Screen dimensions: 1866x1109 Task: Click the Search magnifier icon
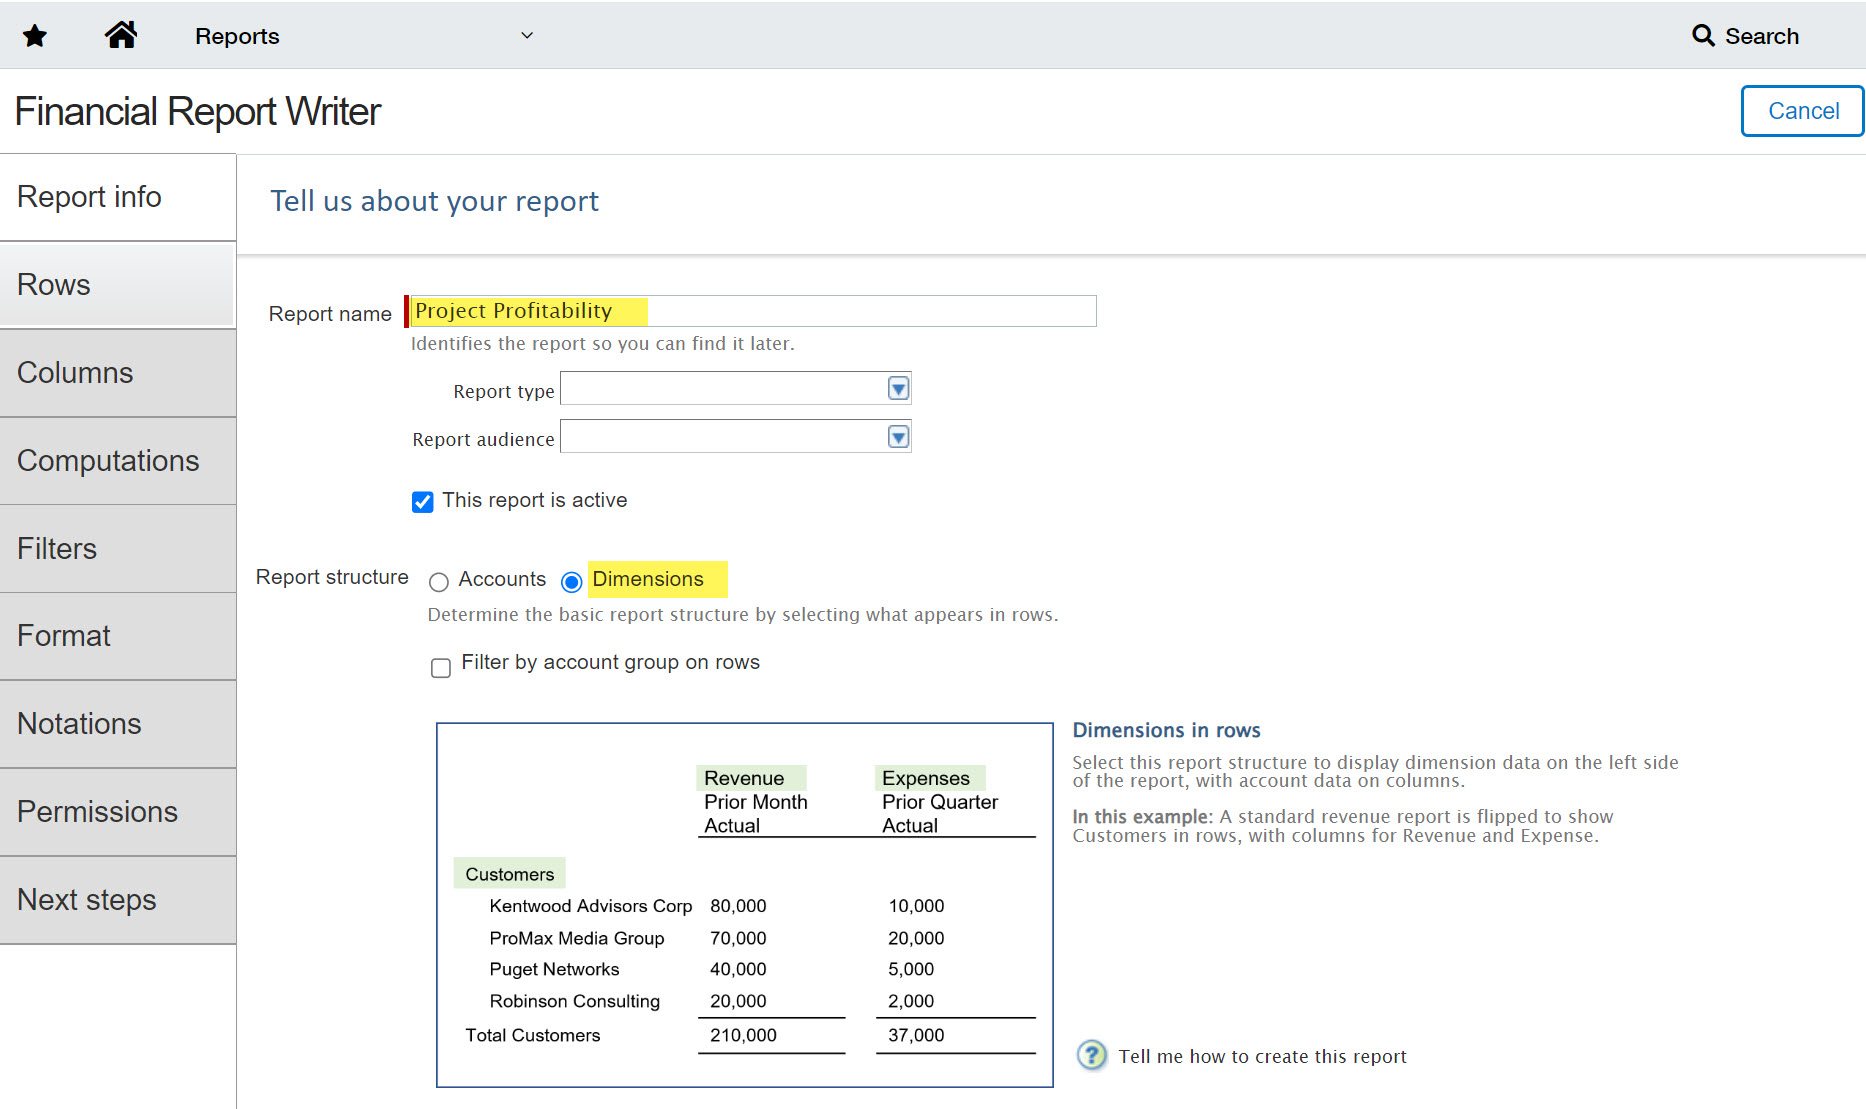click(x=1702, y=36)
